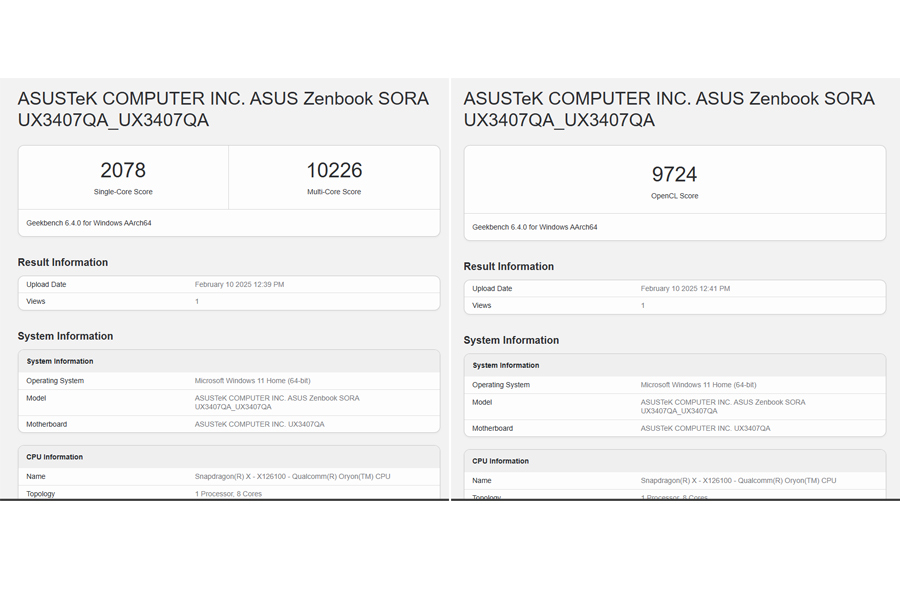The image size is (900, 600).
Task: Click the 10226 multi-core score value
Action: click(334, 170)
